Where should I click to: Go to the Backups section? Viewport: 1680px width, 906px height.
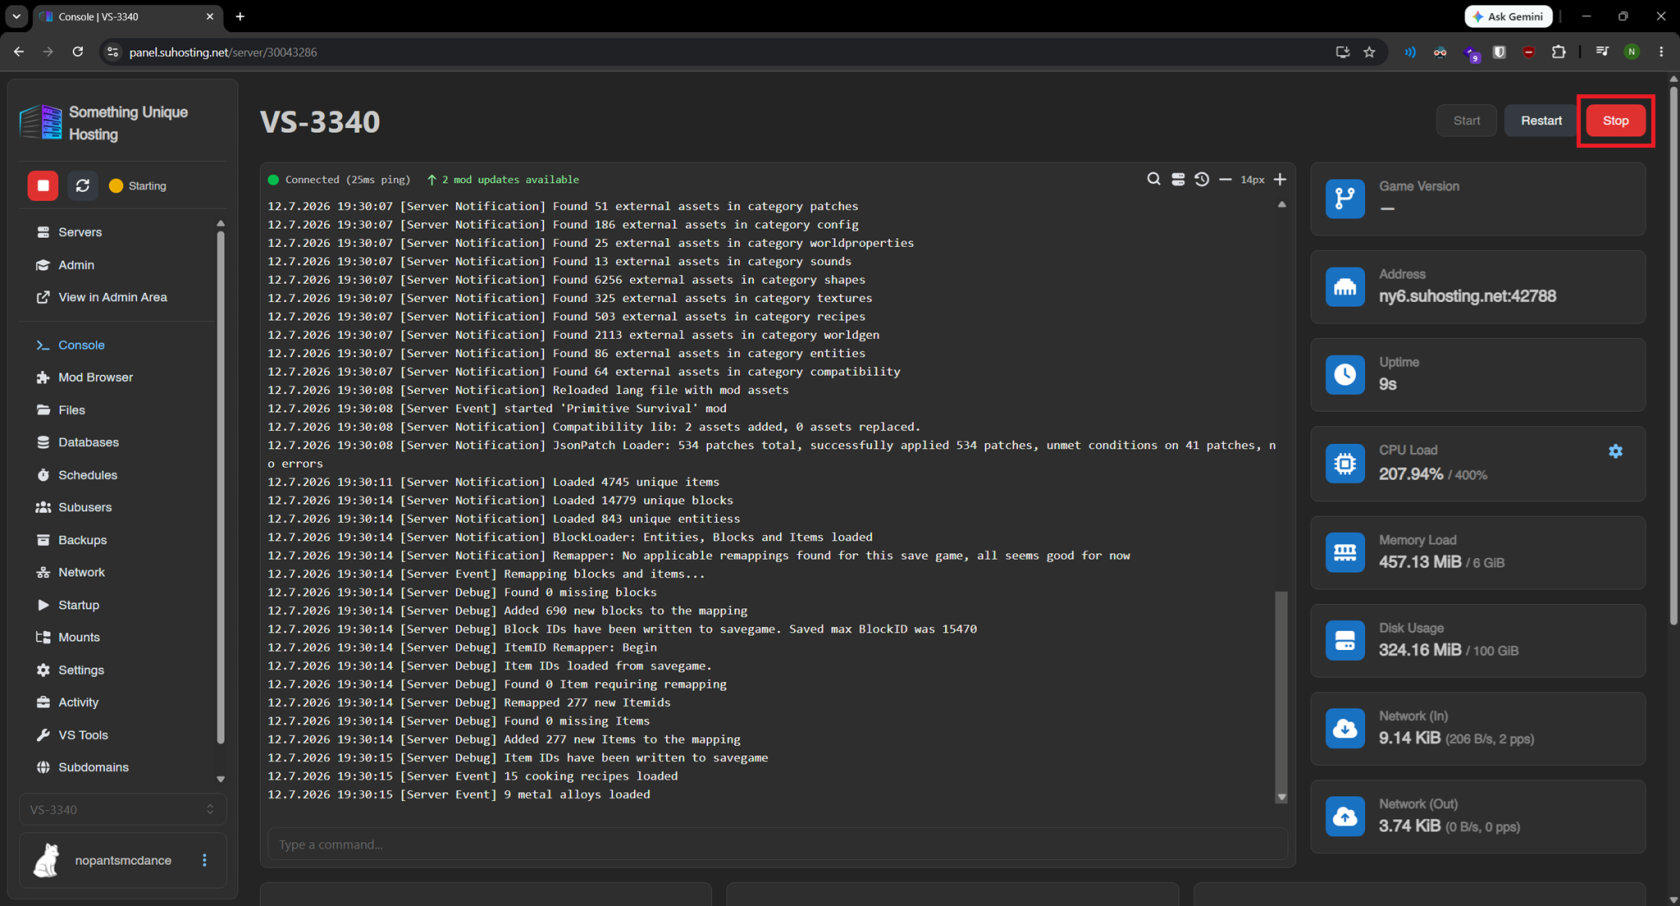(82, 540)
